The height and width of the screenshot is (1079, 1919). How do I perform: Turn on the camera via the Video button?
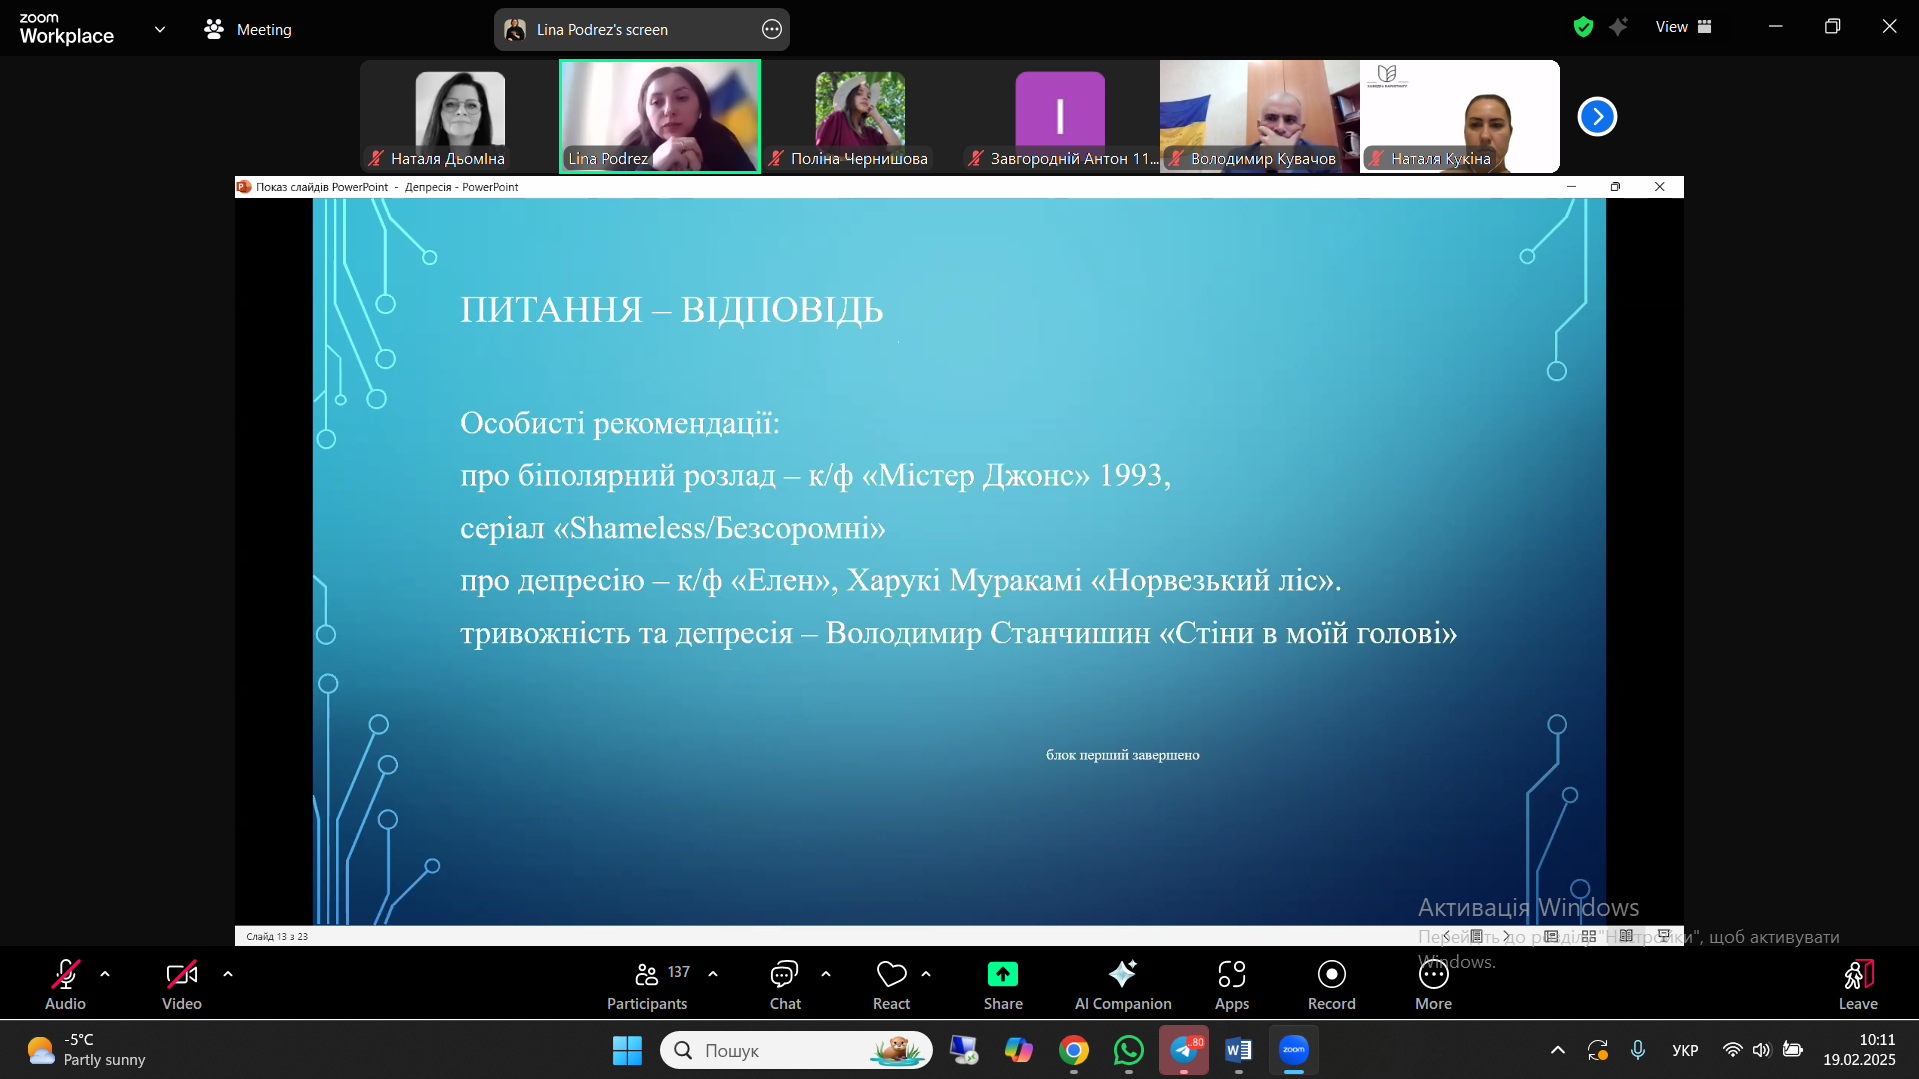click(x=181, y=984)
